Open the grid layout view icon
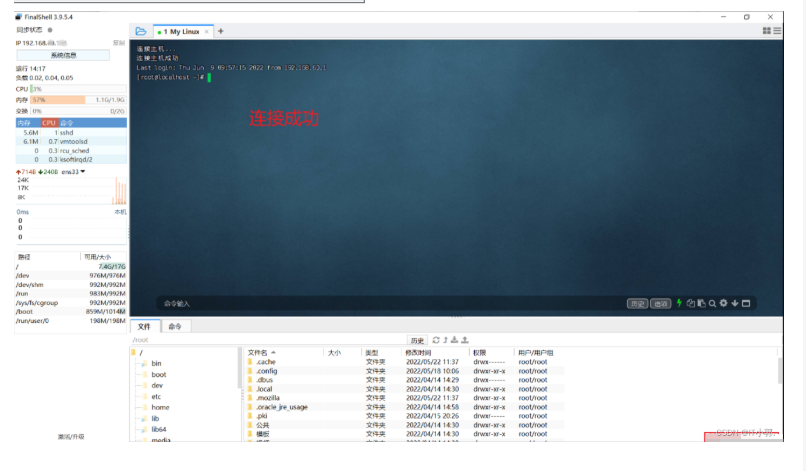 pos(766,31)
